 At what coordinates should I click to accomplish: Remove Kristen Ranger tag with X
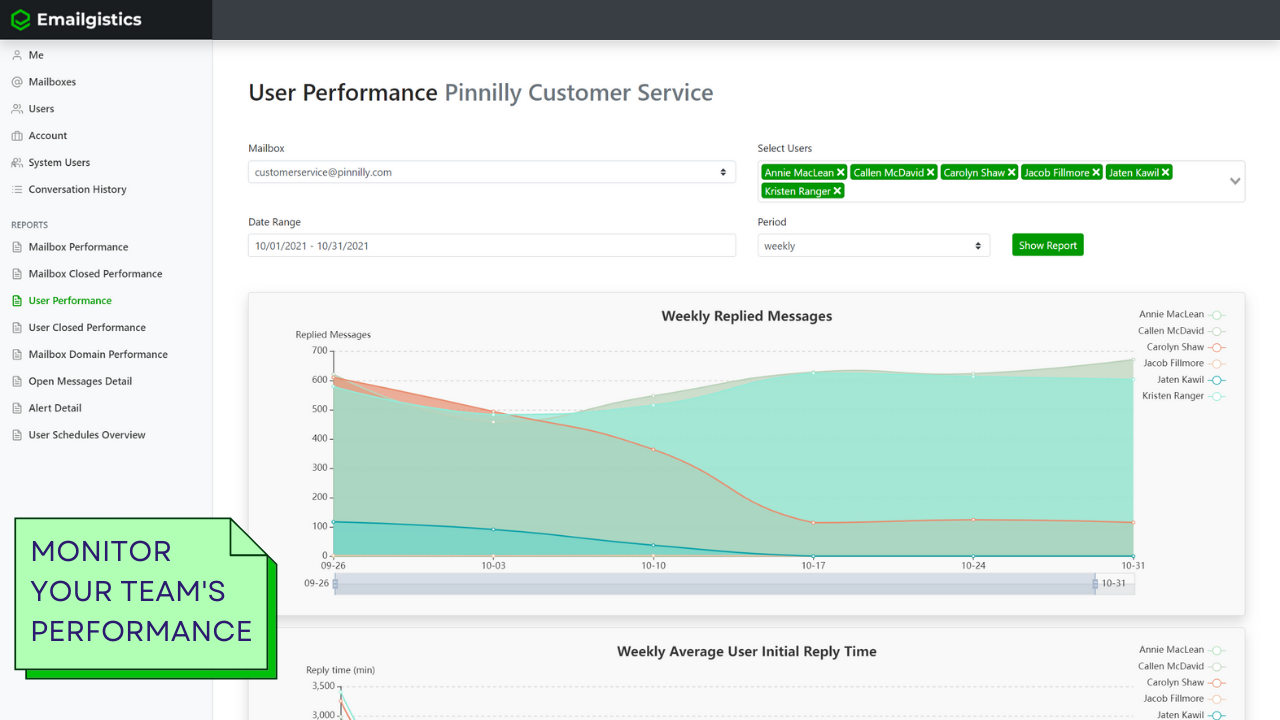click(838, 191)
